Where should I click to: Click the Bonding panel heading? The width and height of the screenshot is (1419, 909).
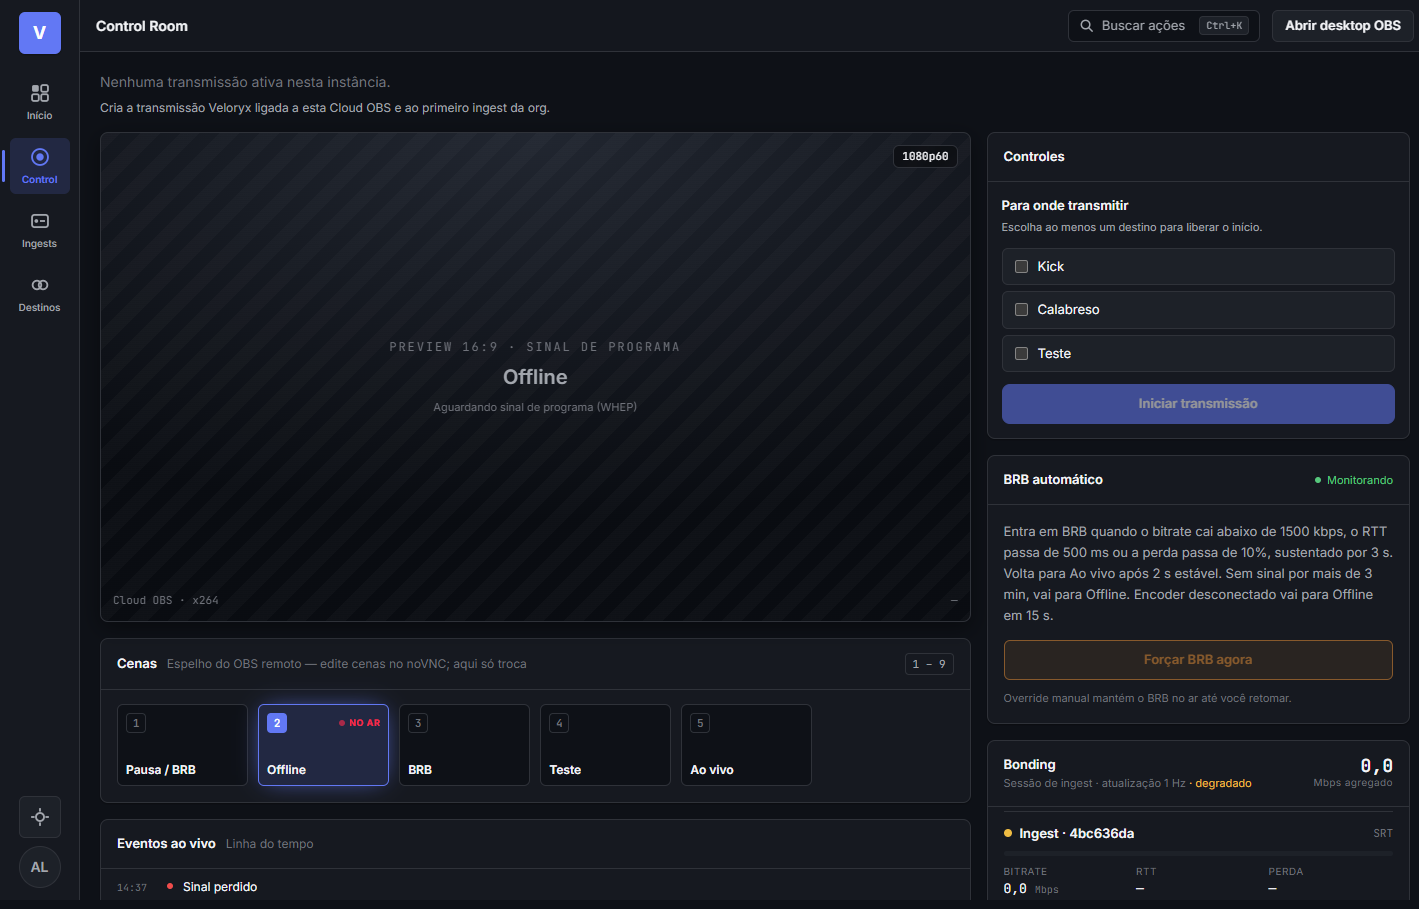(x=1029, y=765)
